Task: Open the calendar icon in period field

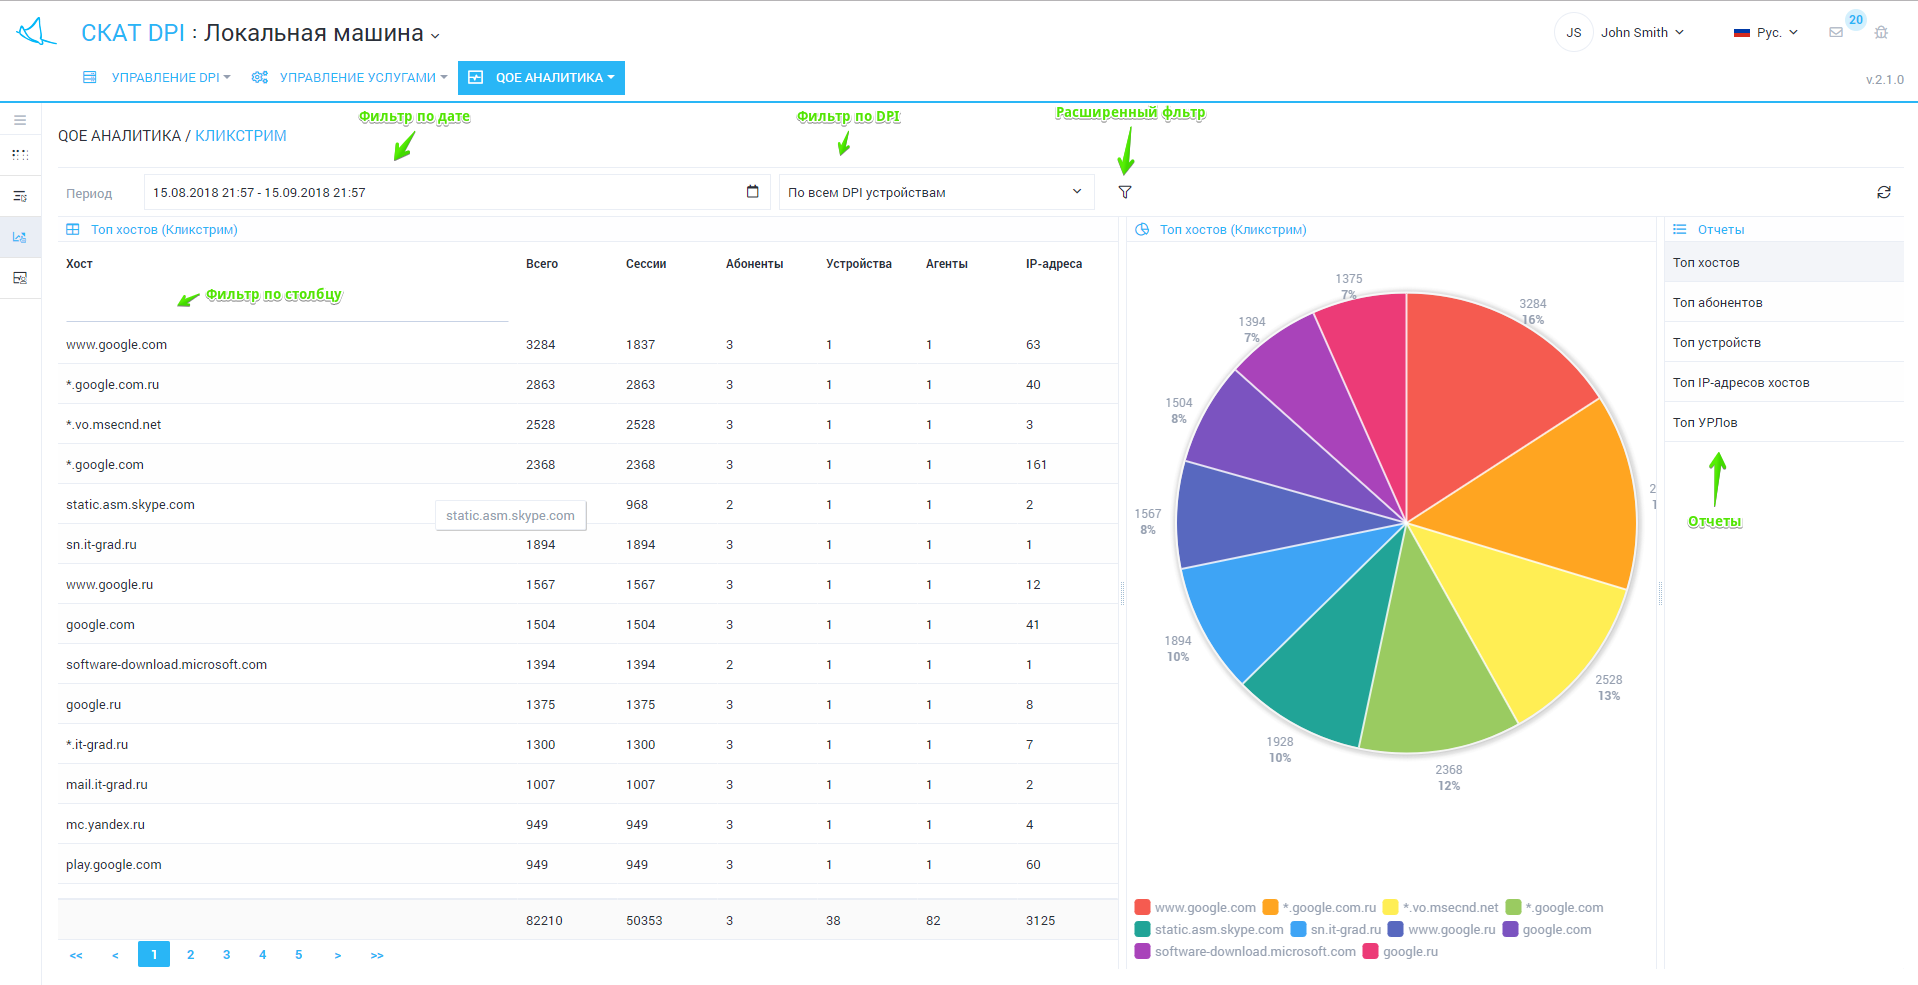Action: point(752,192)
